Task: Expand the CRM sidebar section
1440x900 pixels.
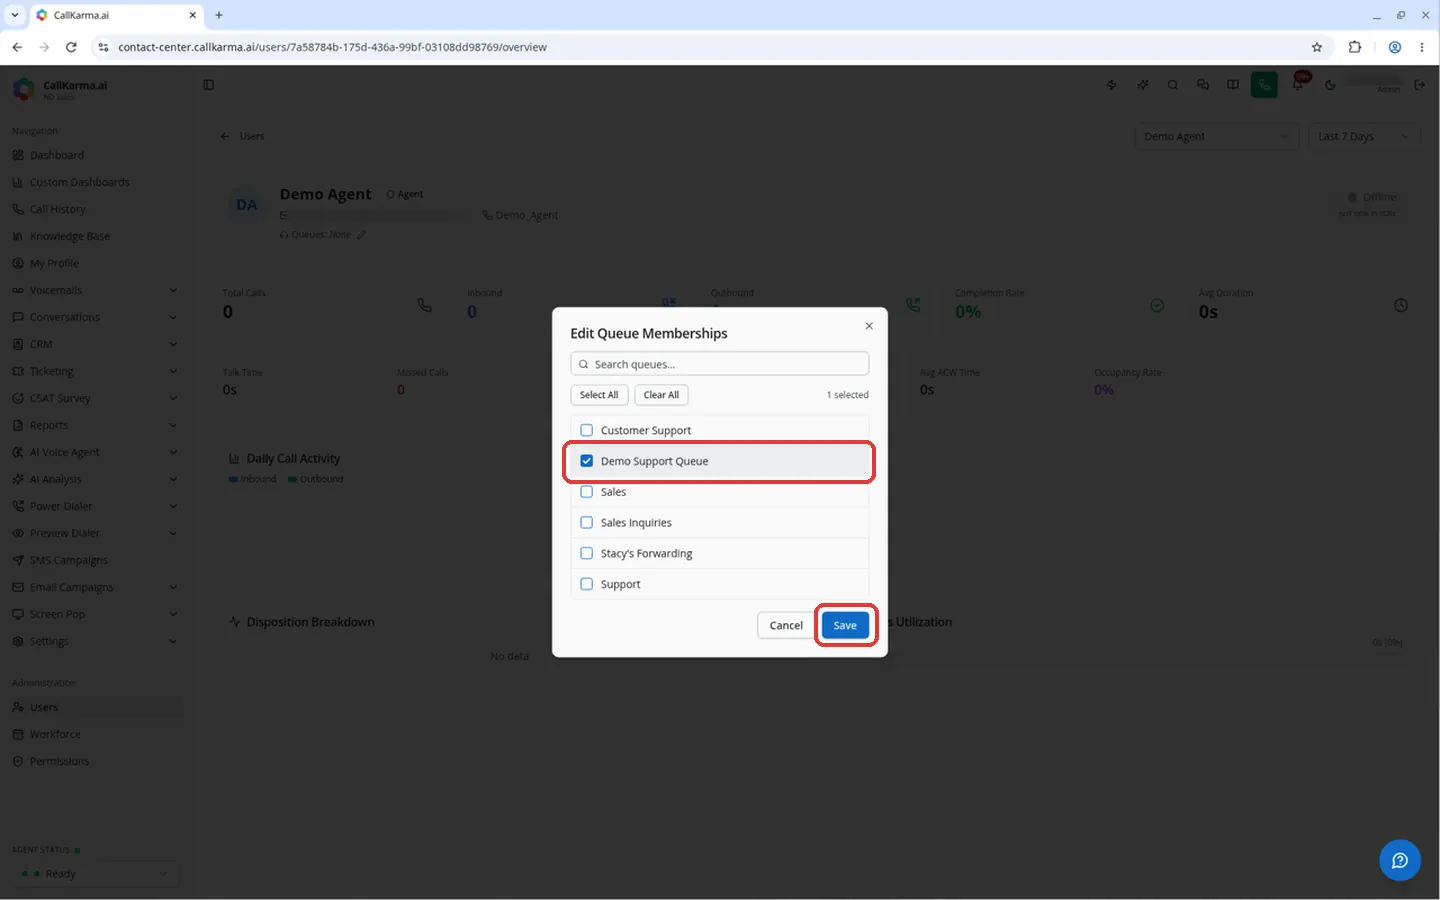Action: (x=95, y=344)
